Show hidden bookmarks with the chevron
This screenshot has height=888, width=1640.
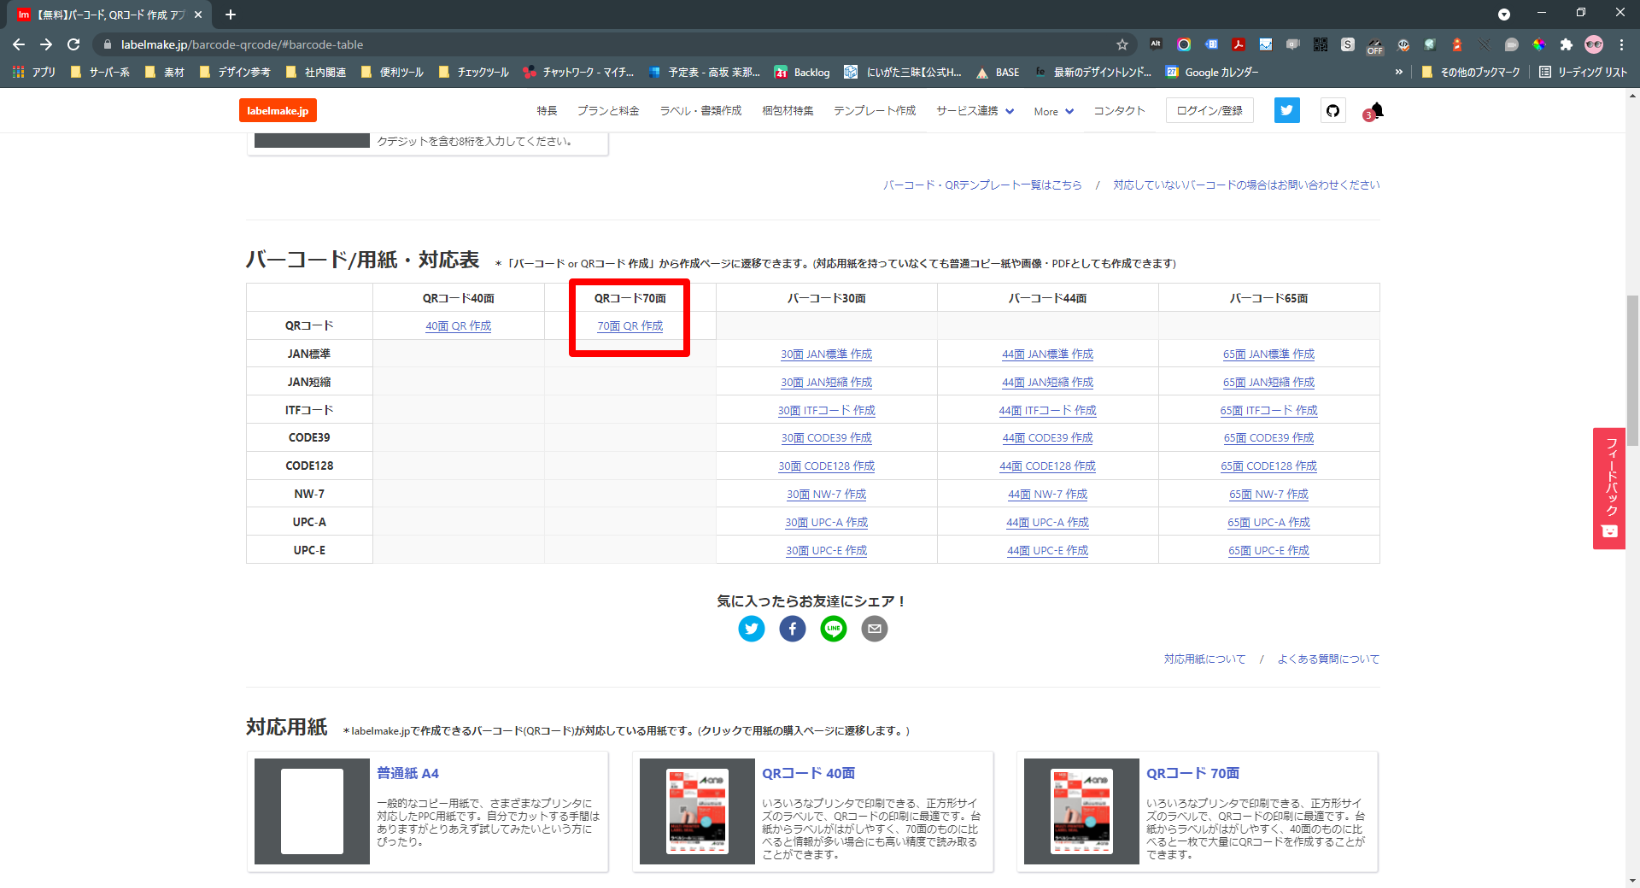click(x=1398, y=72)
